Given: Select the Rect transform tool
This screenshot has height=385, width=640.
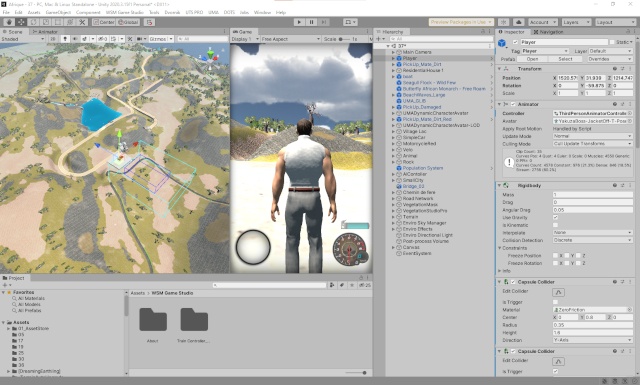Looking at the screenshot, I should [58, 22].
